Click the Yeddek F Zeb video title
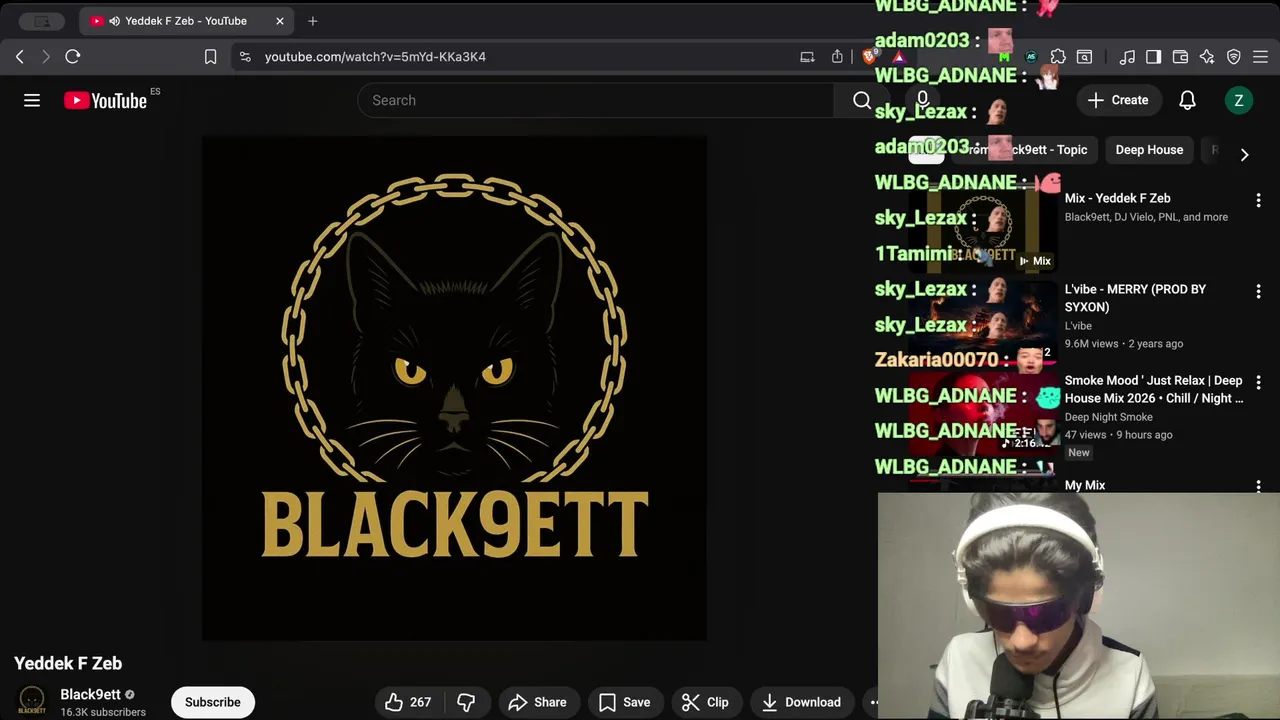The image size is (1280, 720). [68, 663]
